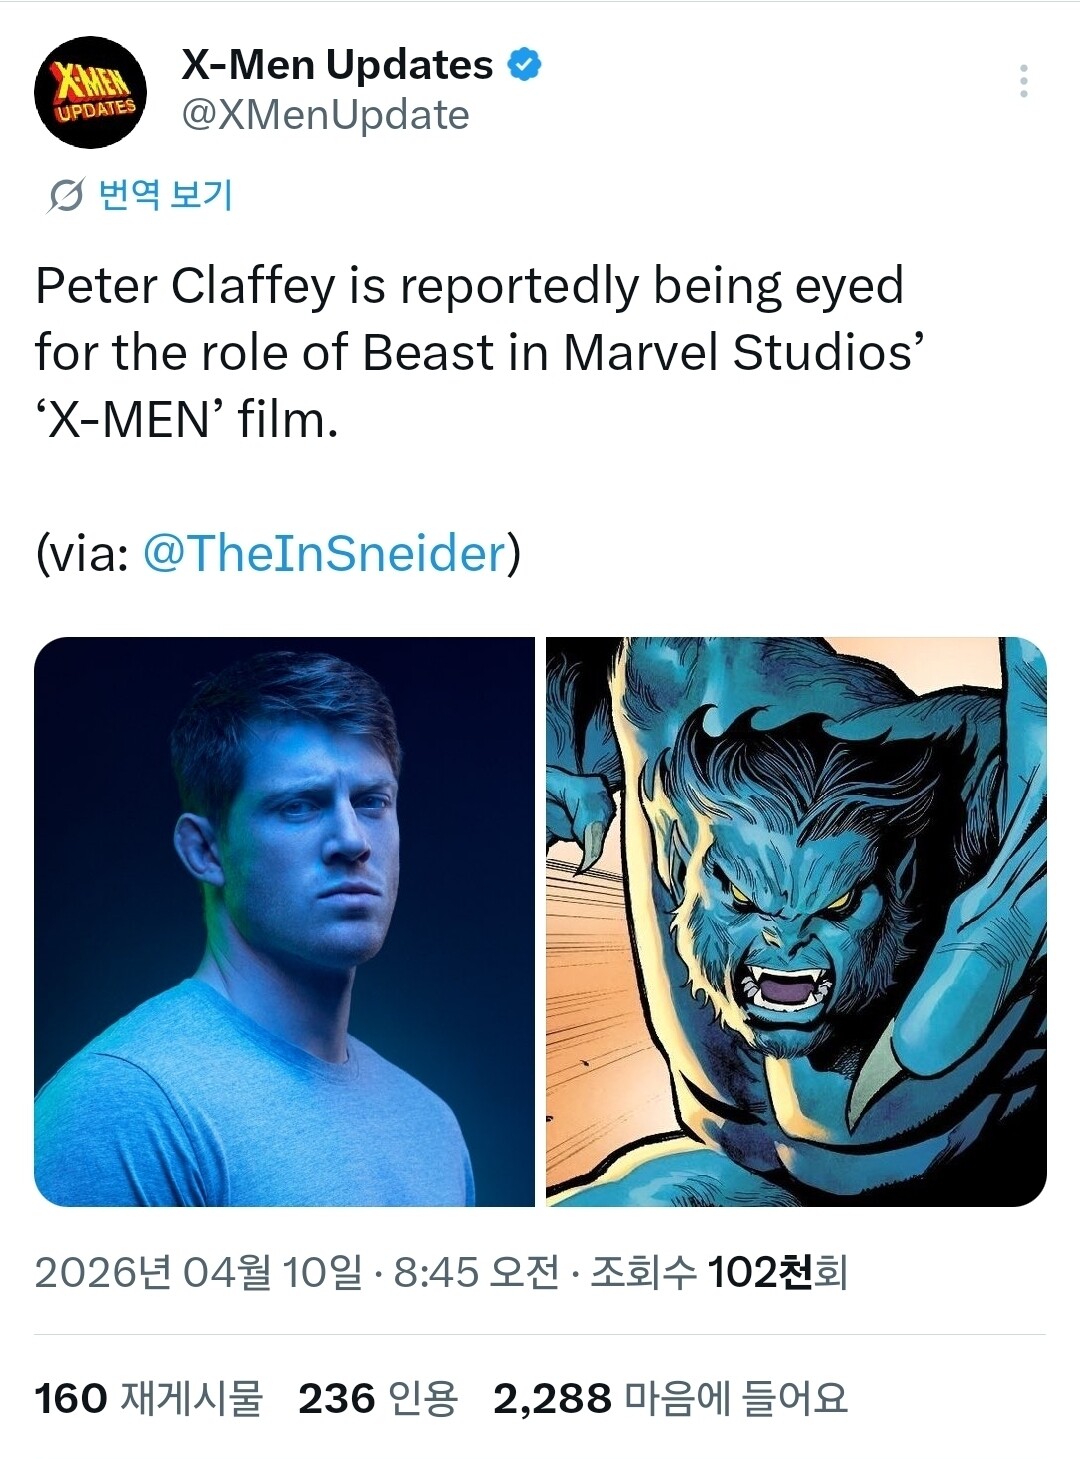
Task: Open the three-dot more options menu
Action: 1023,81
